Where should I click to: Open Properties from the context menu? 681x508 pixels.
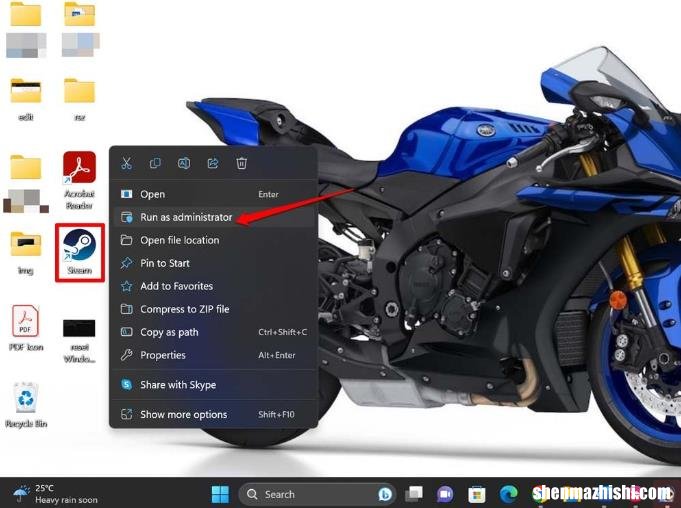[213, 355]
